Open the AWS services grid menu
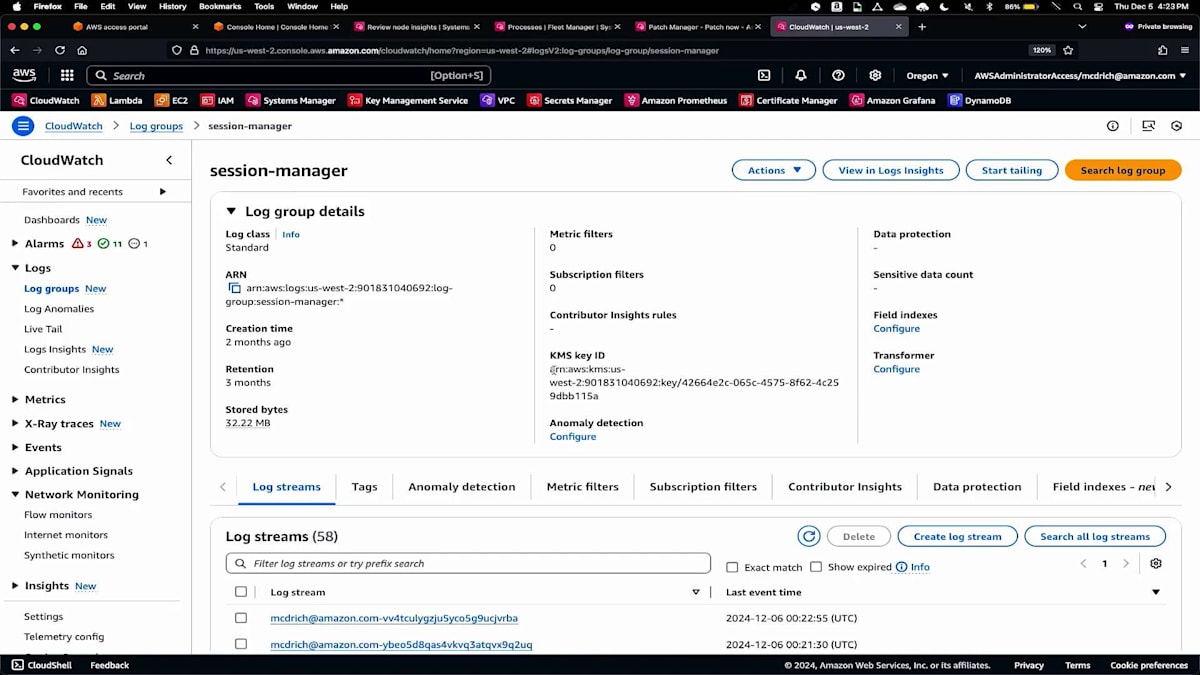Image resolution: width=1200 pixels, height=675 pixels. [67, 75]
